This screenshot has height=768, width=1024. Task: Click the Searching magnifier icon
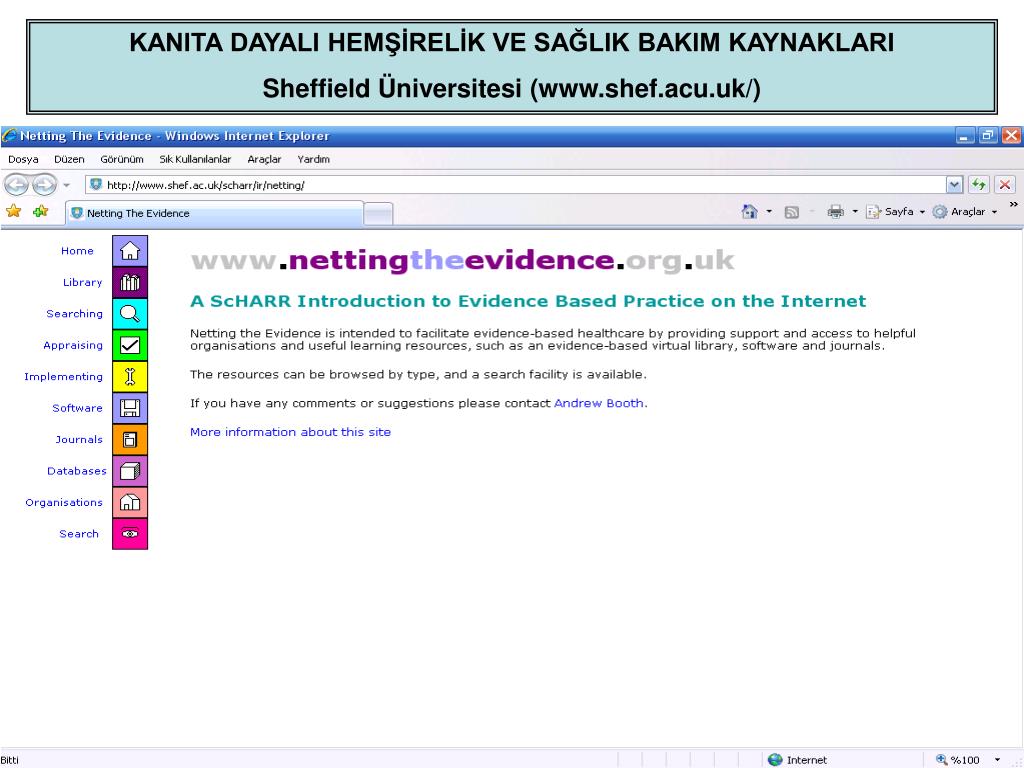130,313
